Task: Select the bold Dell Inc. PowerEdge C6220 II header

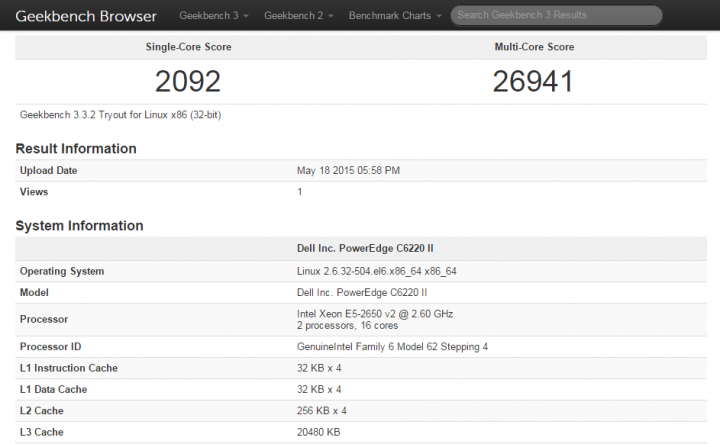Action: pyautogui.click(x=365, y=248)
